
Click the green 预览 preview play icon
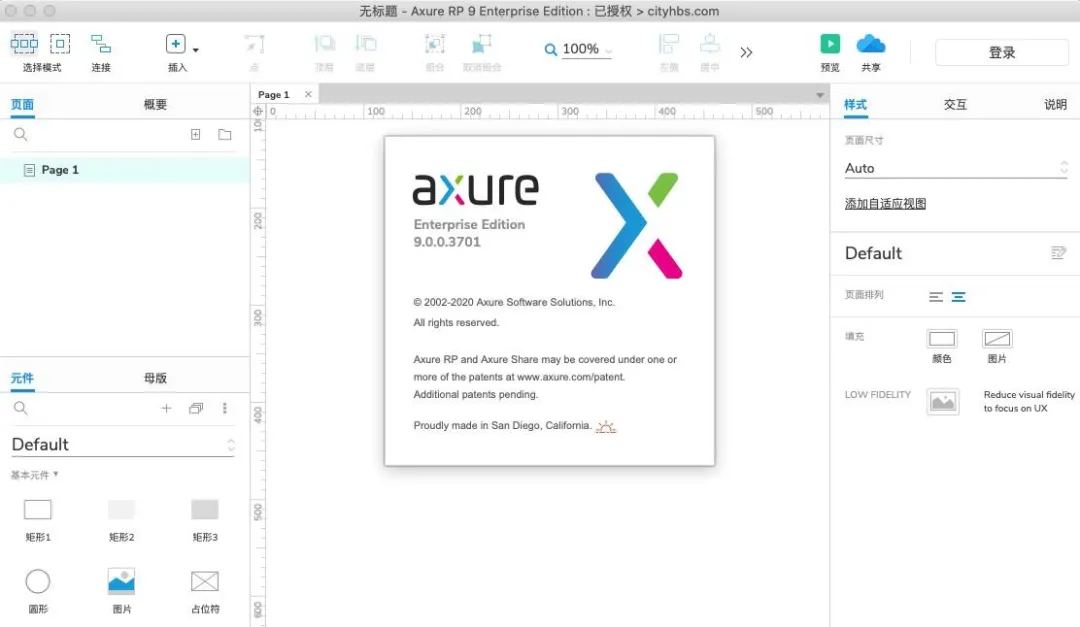coord(830,43)
